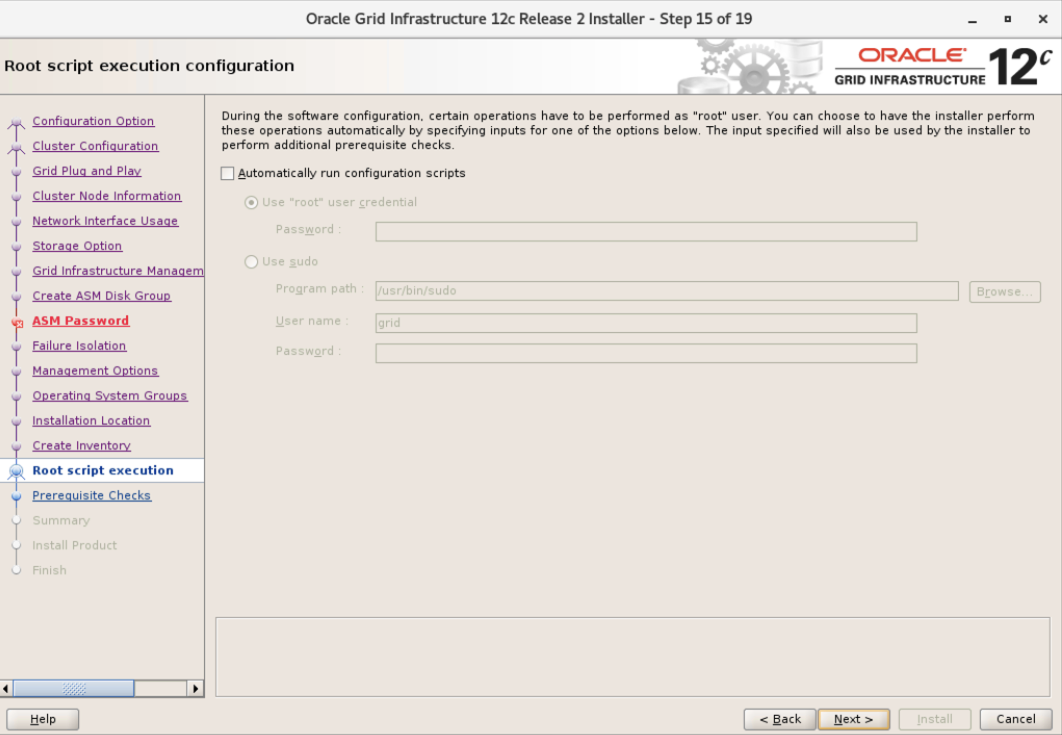This screenshot has height=735, width=1062.
Task: Click the Browse... button
Action: (1004, 292)
